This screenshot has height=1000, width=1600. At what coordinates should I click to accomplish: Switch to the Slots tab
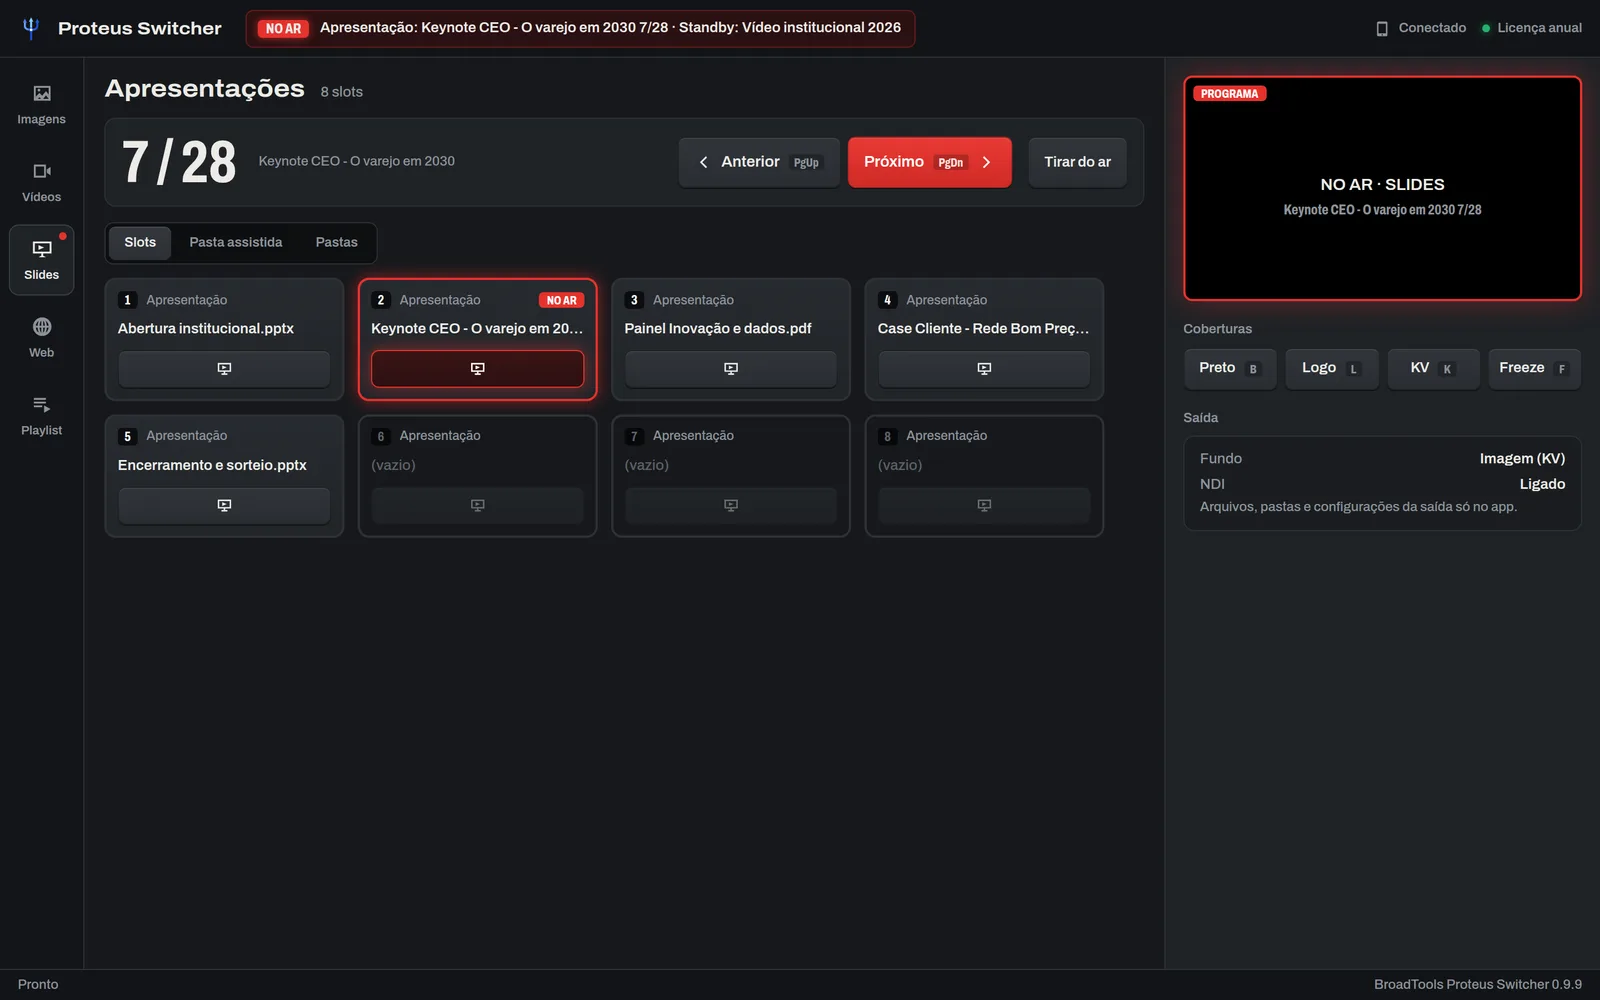coord(140,243)
